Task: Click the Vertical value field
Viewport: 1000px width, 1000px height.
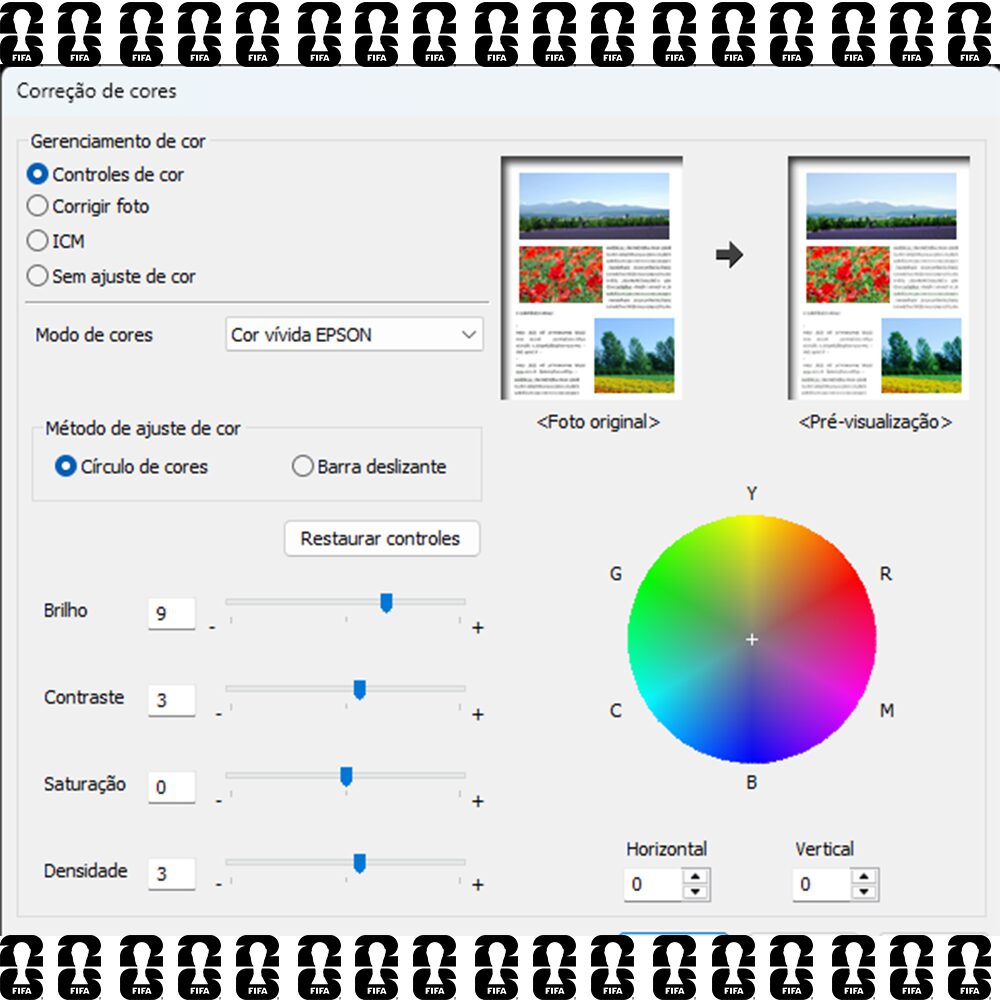Action: click(822, 884)
